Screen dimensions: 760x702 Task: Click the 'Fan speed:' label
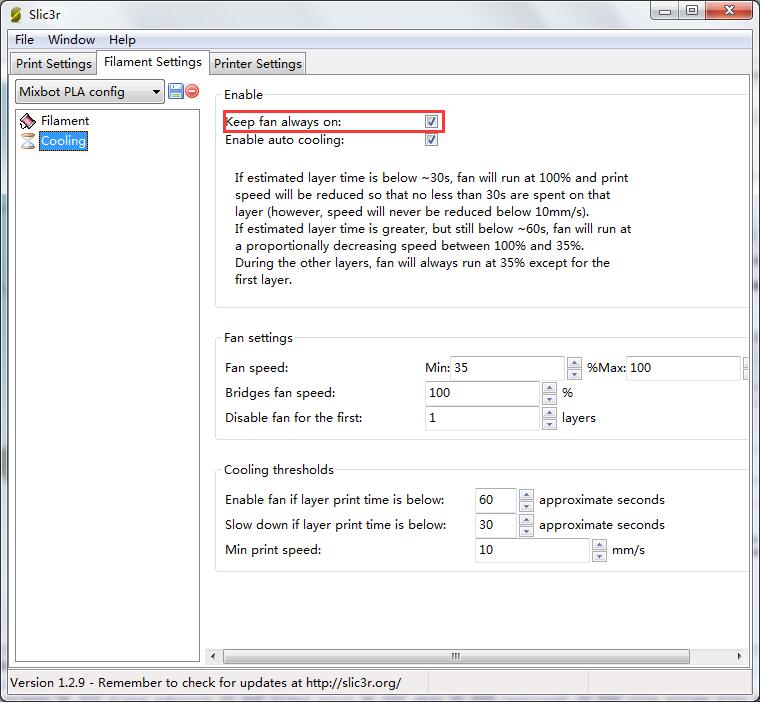tap(256, 368)
